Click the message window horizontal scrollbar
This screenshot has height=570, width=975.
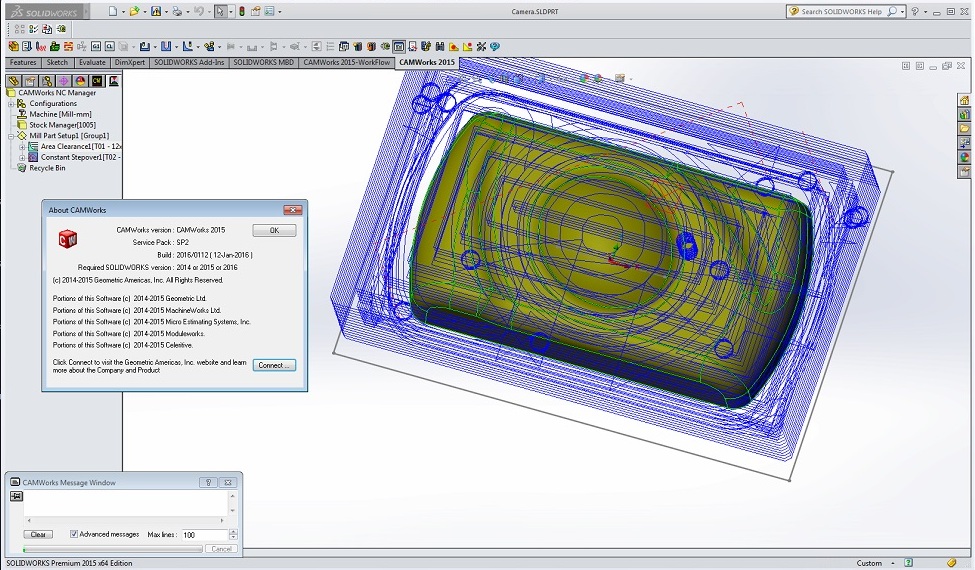[x=126, y=520]
